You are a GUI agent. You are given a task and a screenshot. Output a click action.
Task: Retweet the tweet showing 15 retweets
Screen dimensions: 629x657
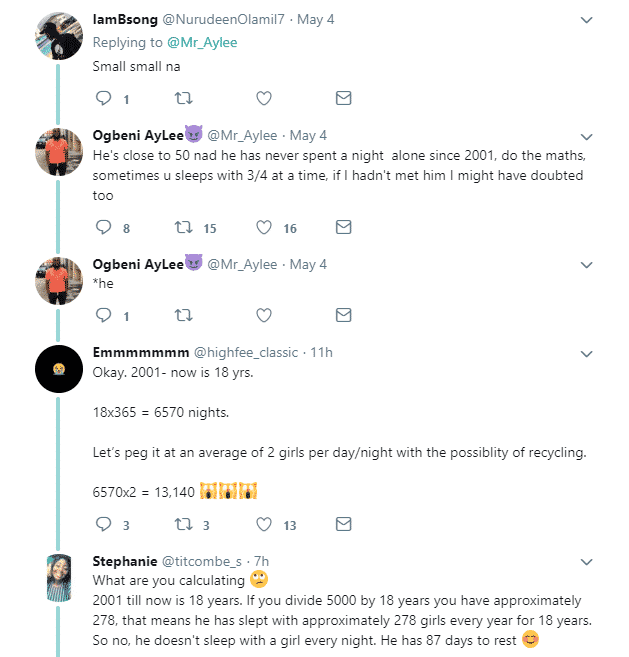pyautogui.click(x=183, y=228)
